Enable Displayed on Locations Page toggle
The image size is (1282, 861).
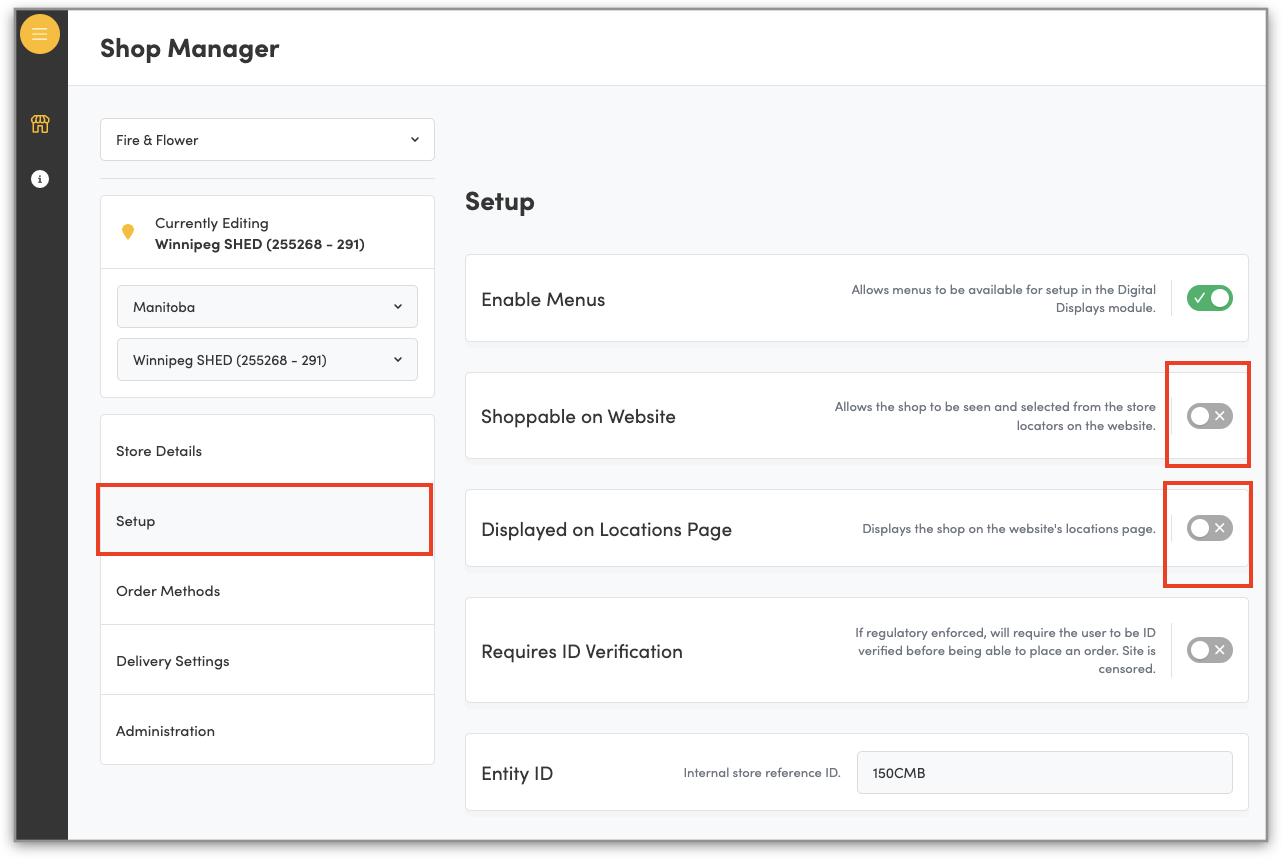1209,528
